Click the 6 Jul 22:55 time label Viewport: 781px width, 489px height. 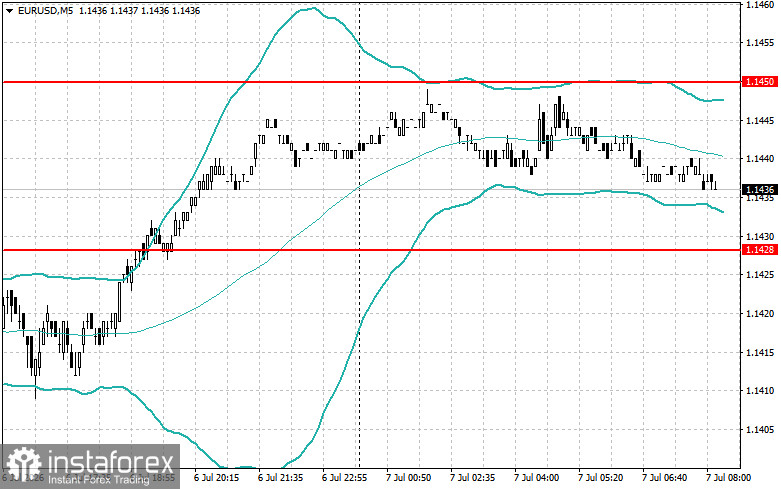pos(345,478)
